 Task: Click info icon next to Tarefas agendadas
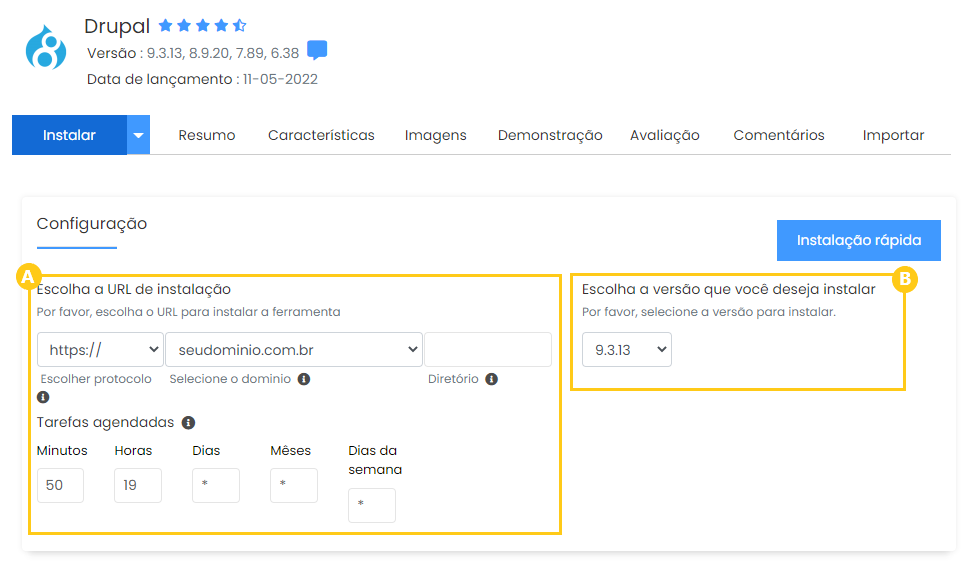tap(188, 423)
